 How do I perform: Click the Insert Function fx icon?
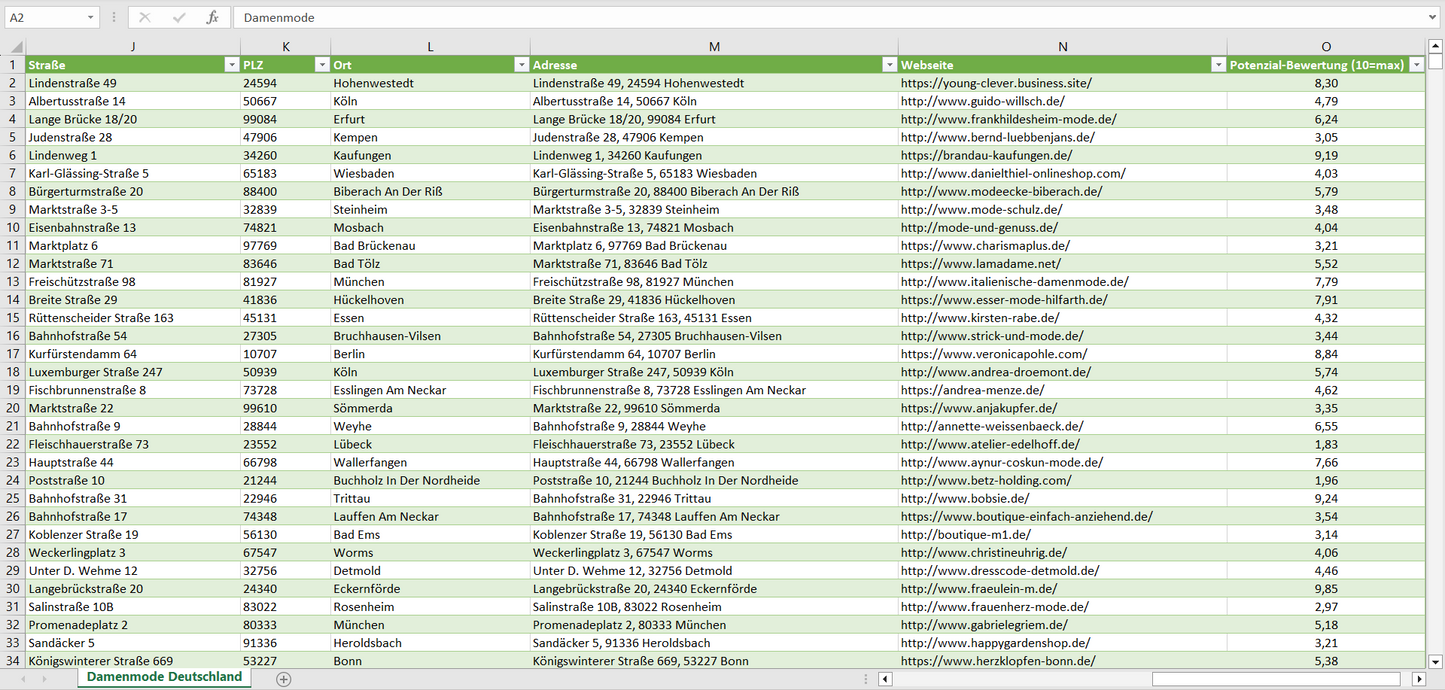click(x=212, y=18)
